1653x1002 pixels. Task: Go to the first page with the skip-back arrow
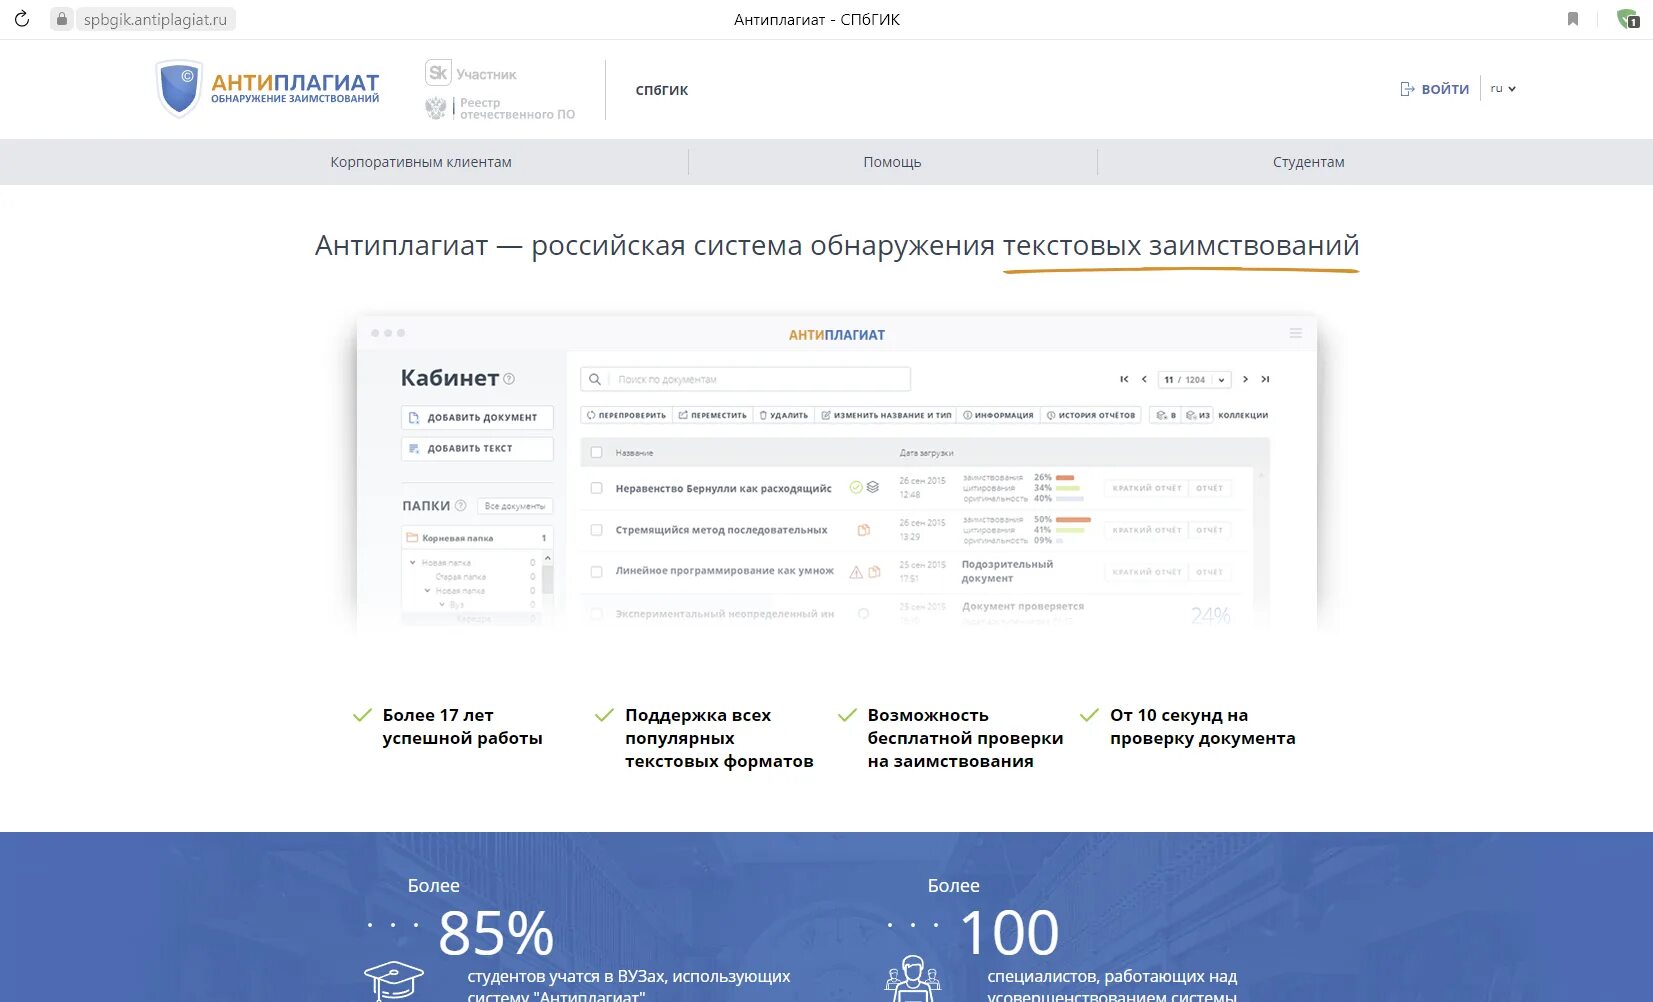click(1124, 380)
